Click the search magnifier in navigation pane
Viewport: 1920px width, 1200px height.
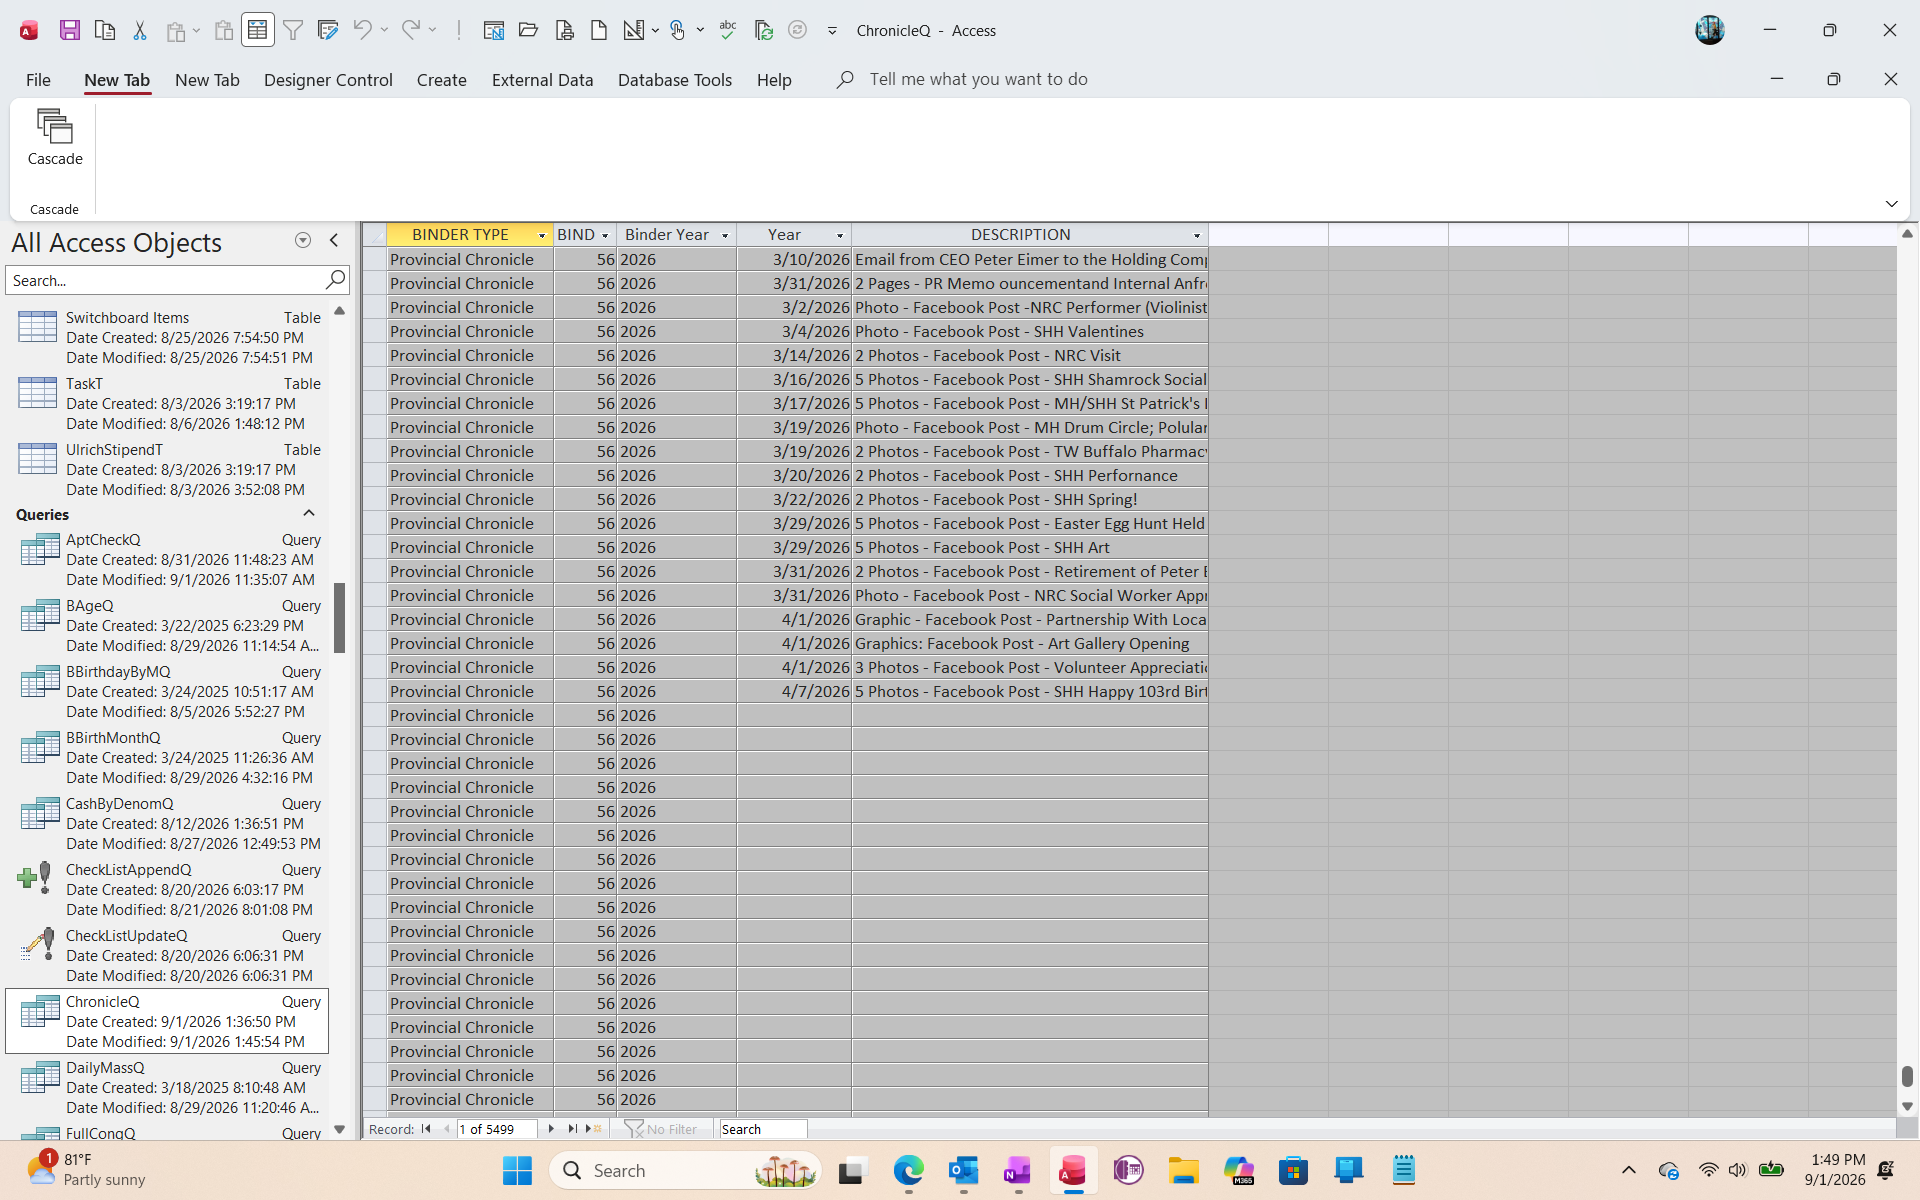tap(335, 280)
